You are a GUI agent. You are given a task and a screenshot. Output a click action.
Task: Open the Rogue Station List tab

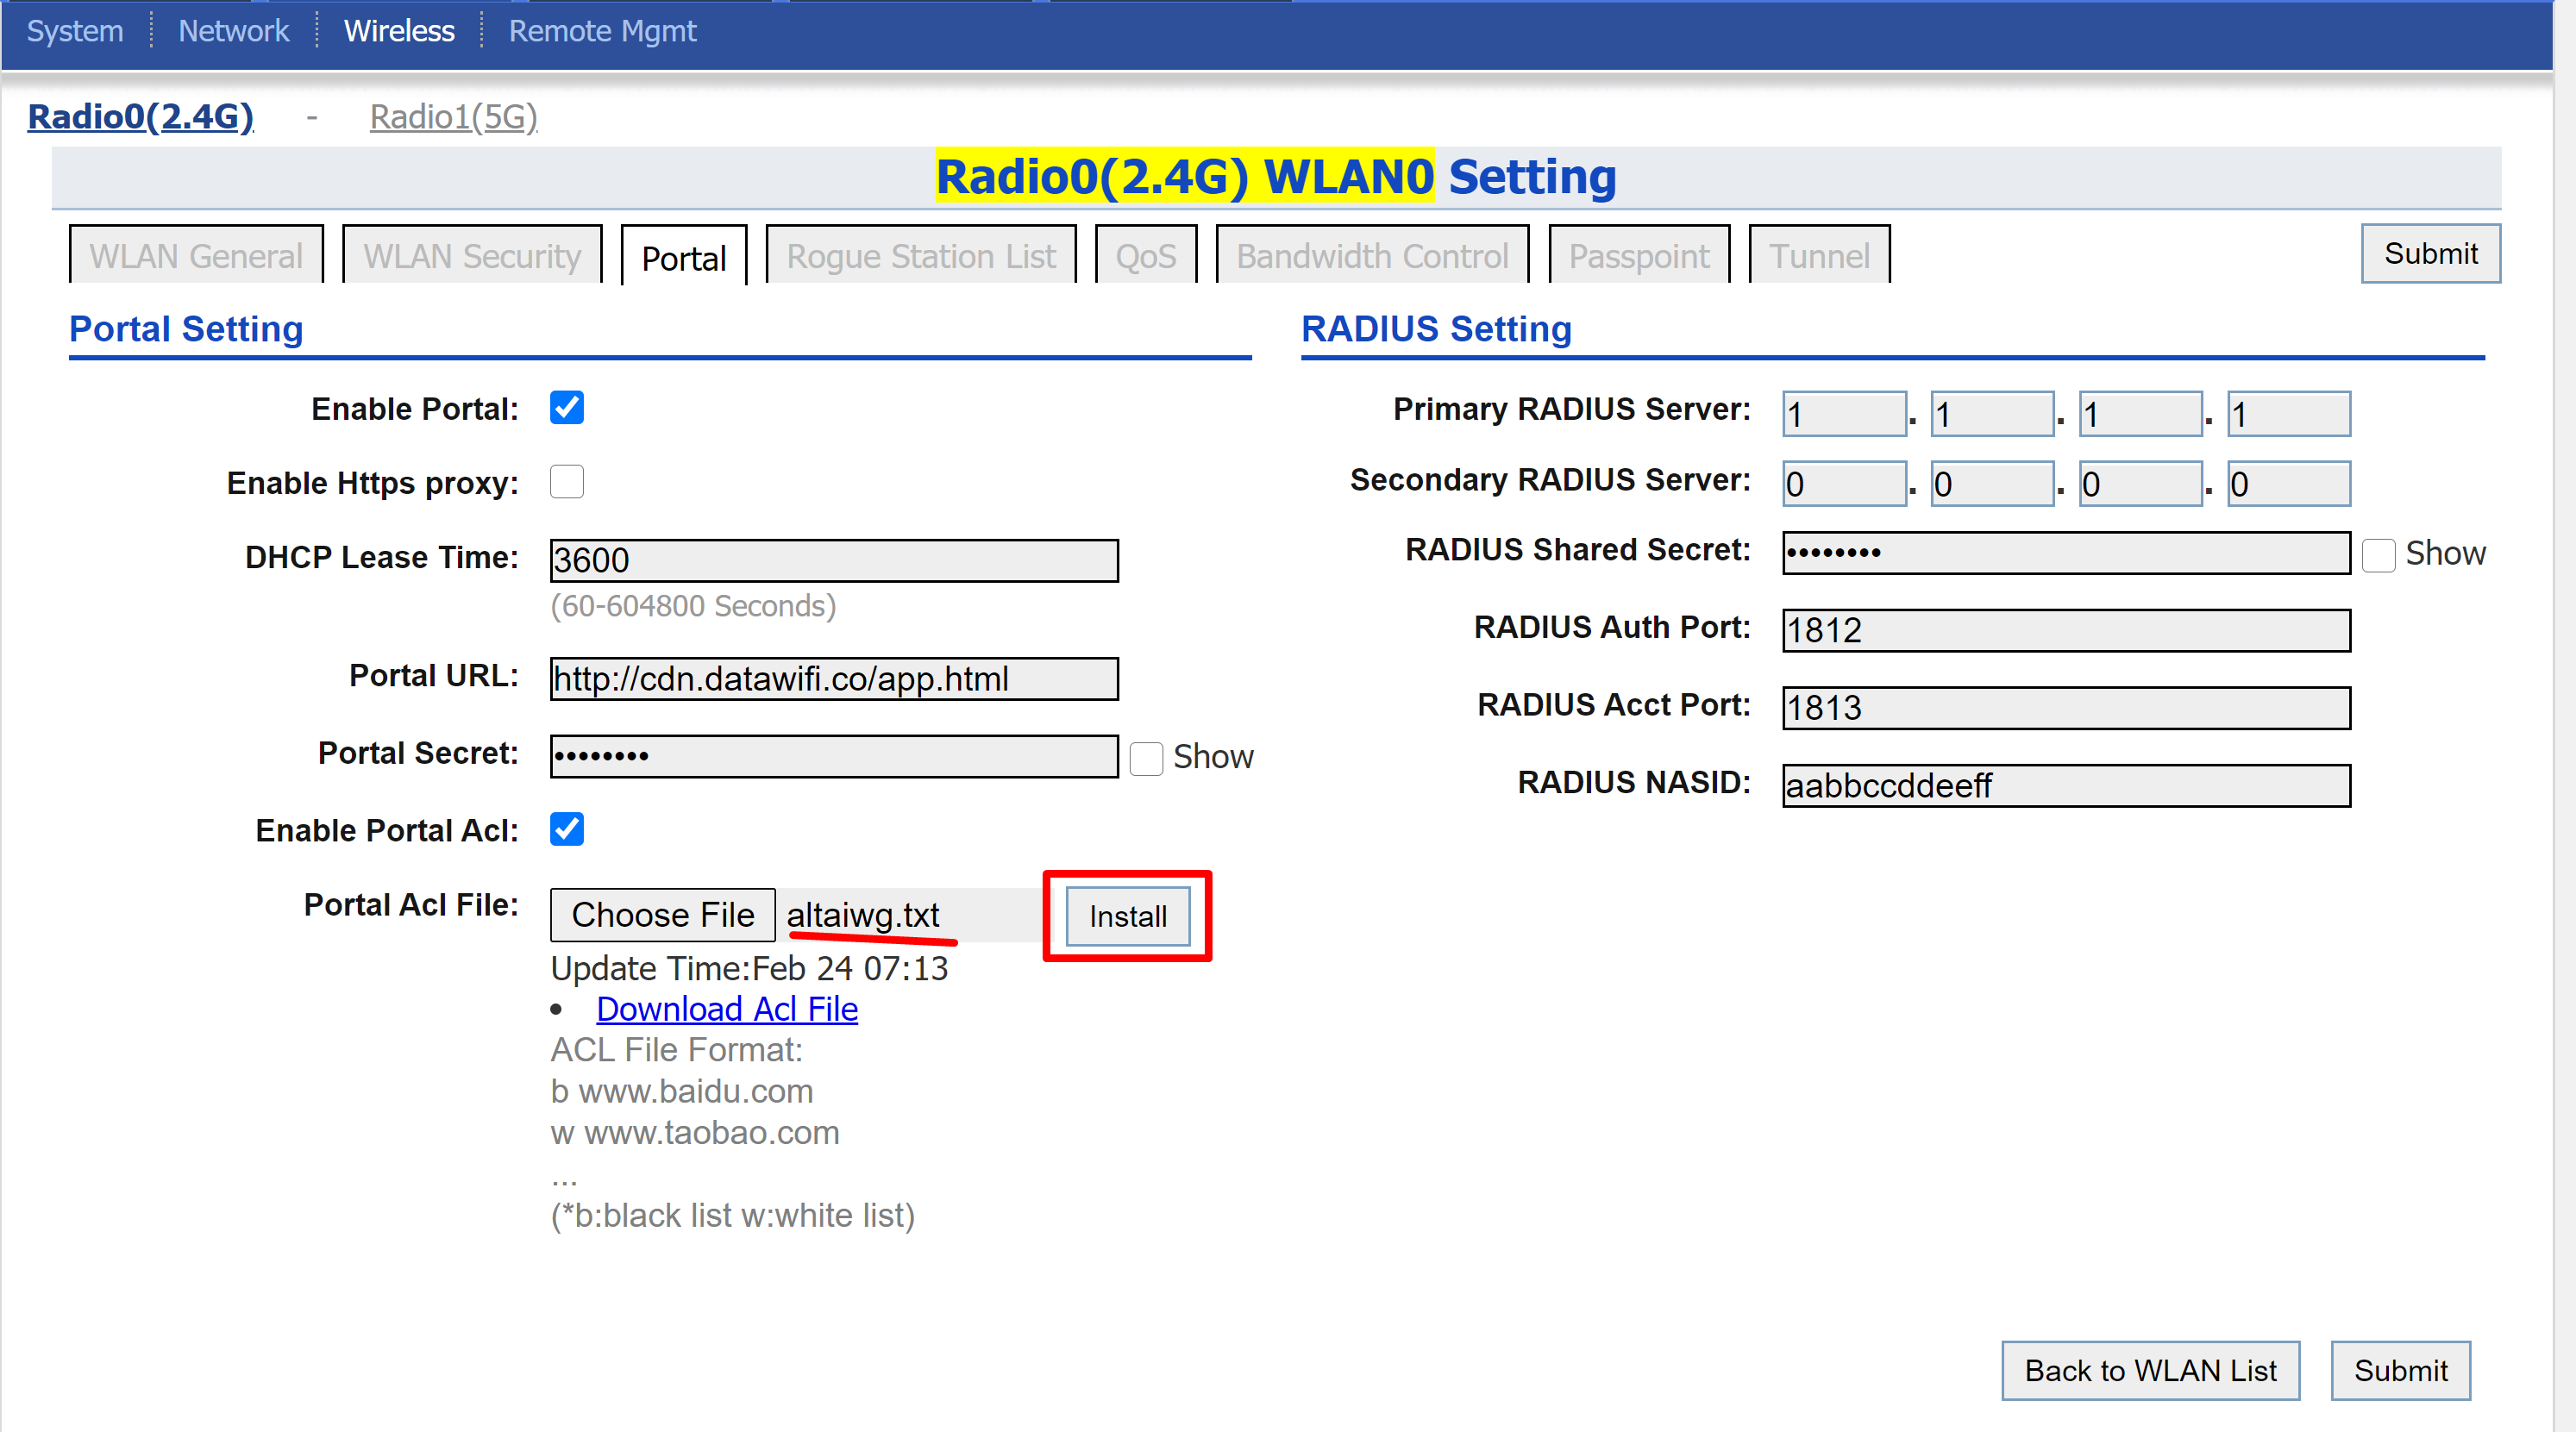click(920, 256)
